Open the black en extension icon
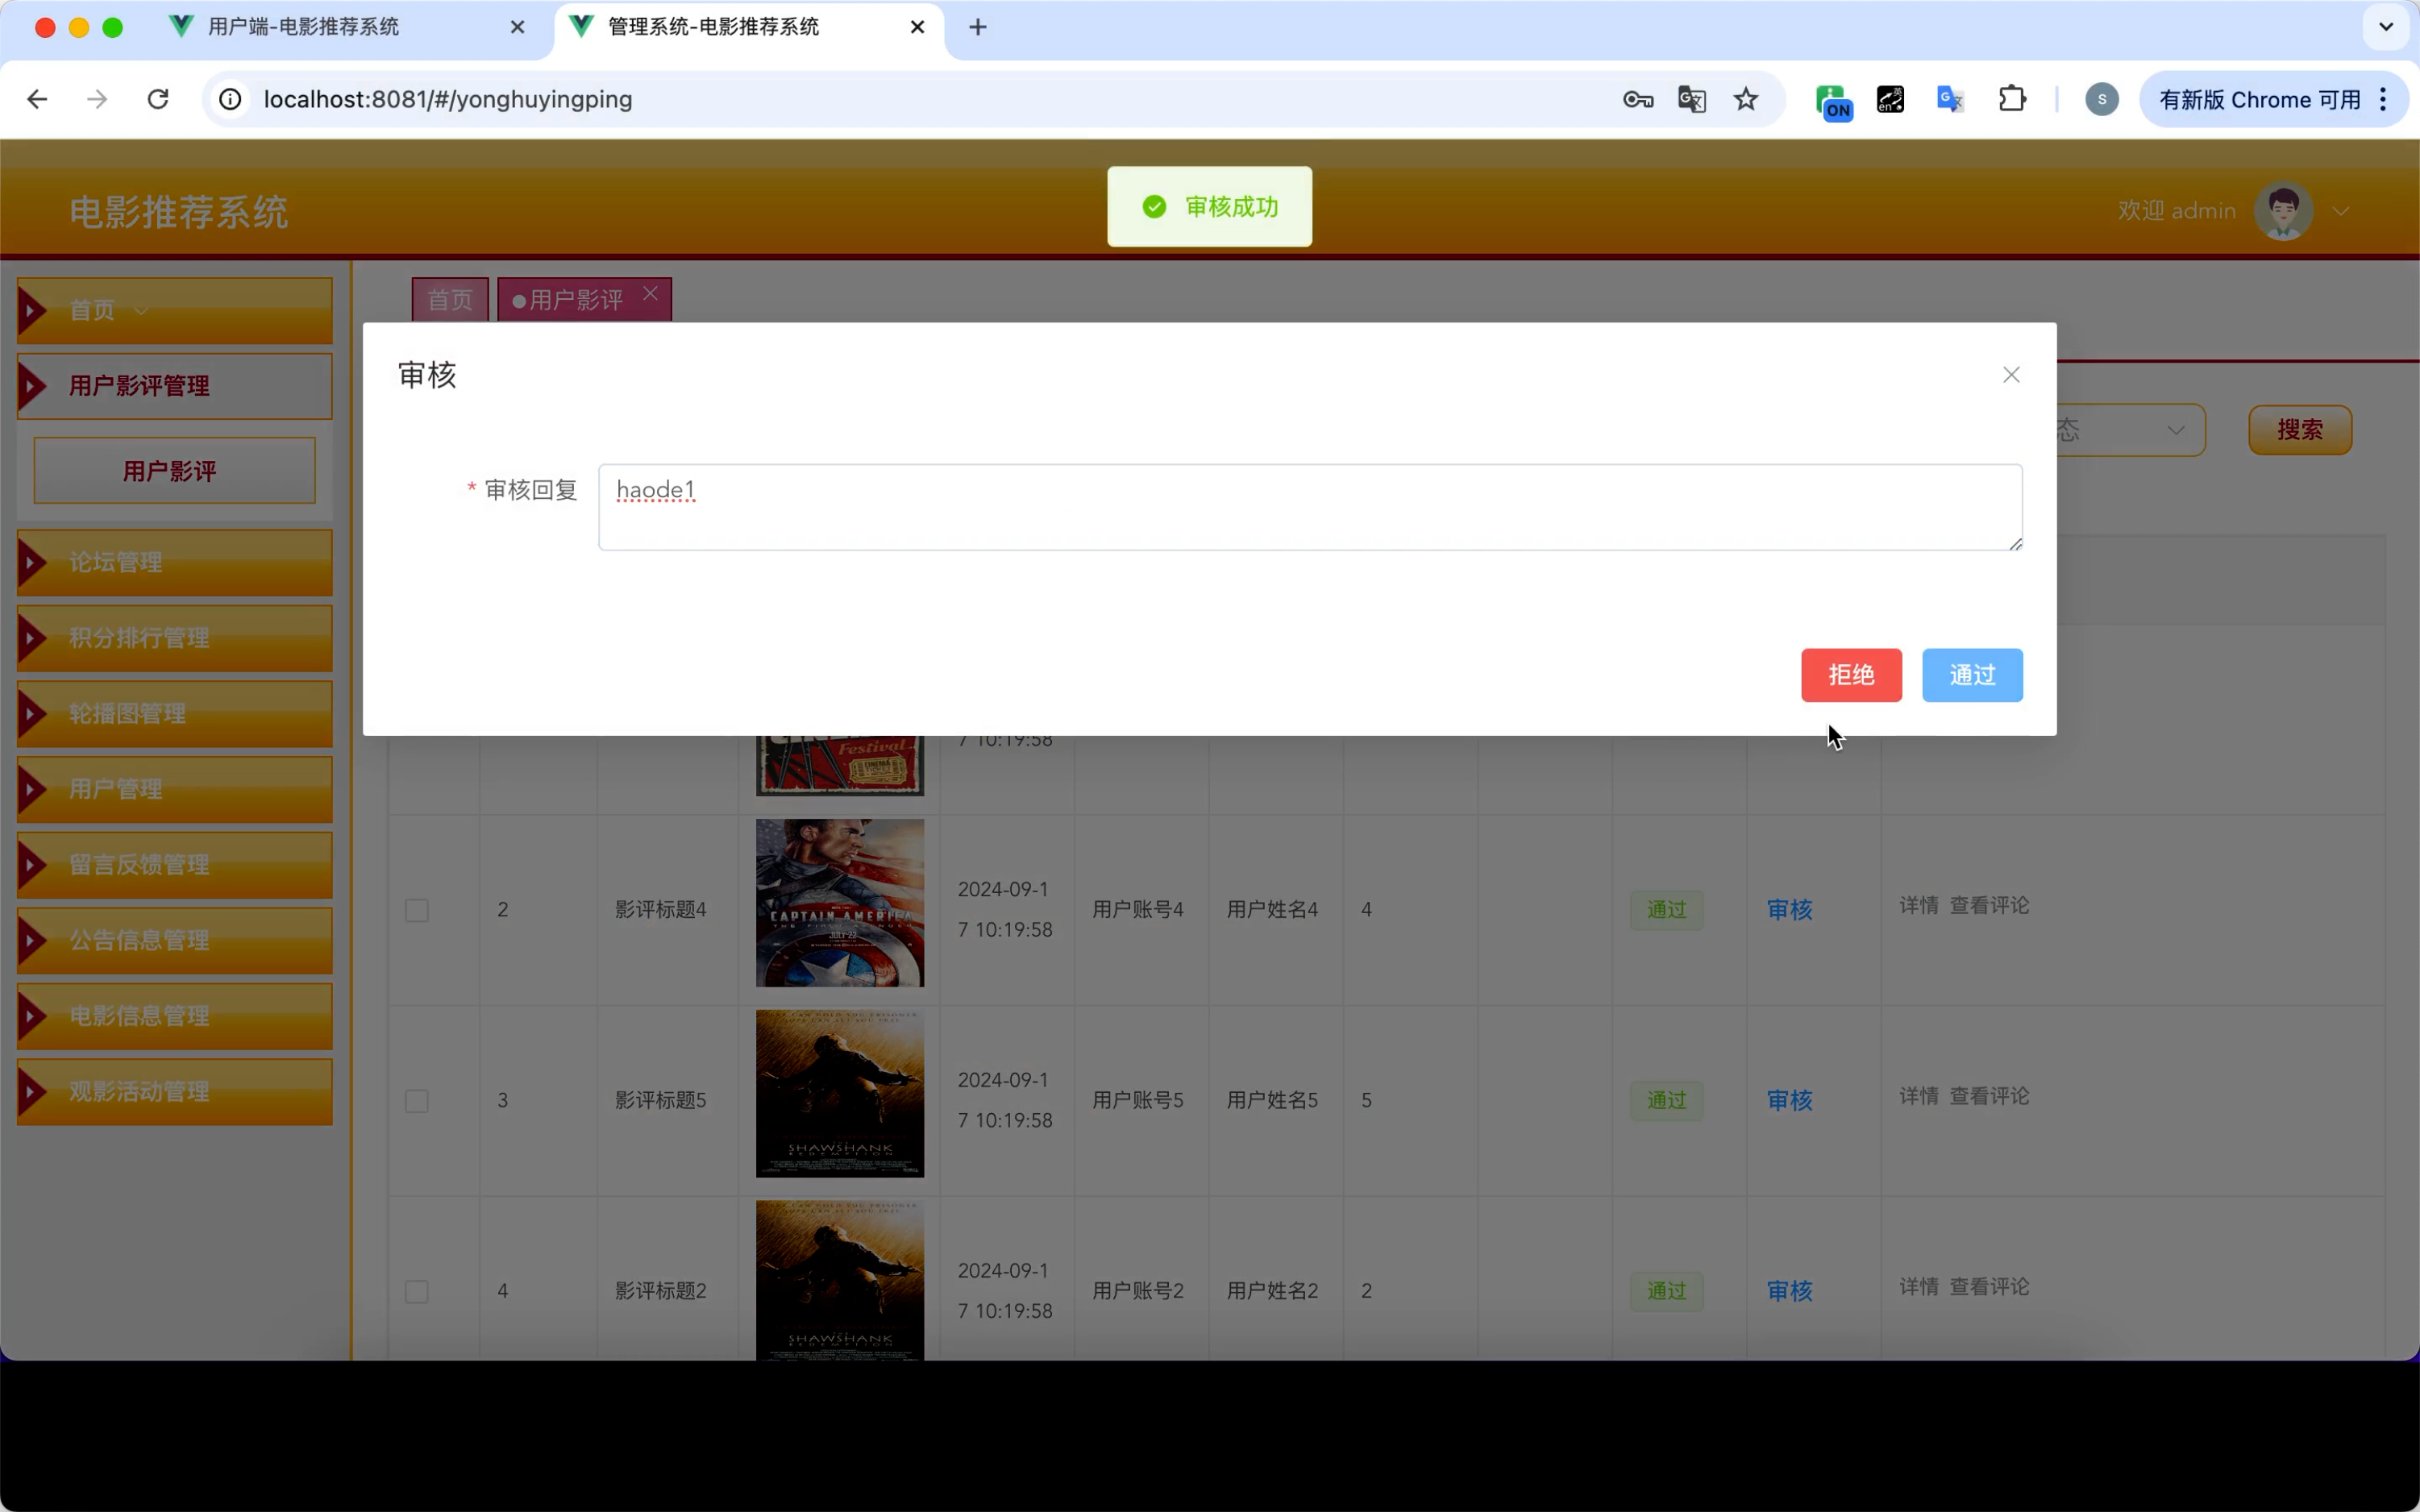Viewport: 2420px width, 1512px height. pyautogui.click(x=1890, y=99)
